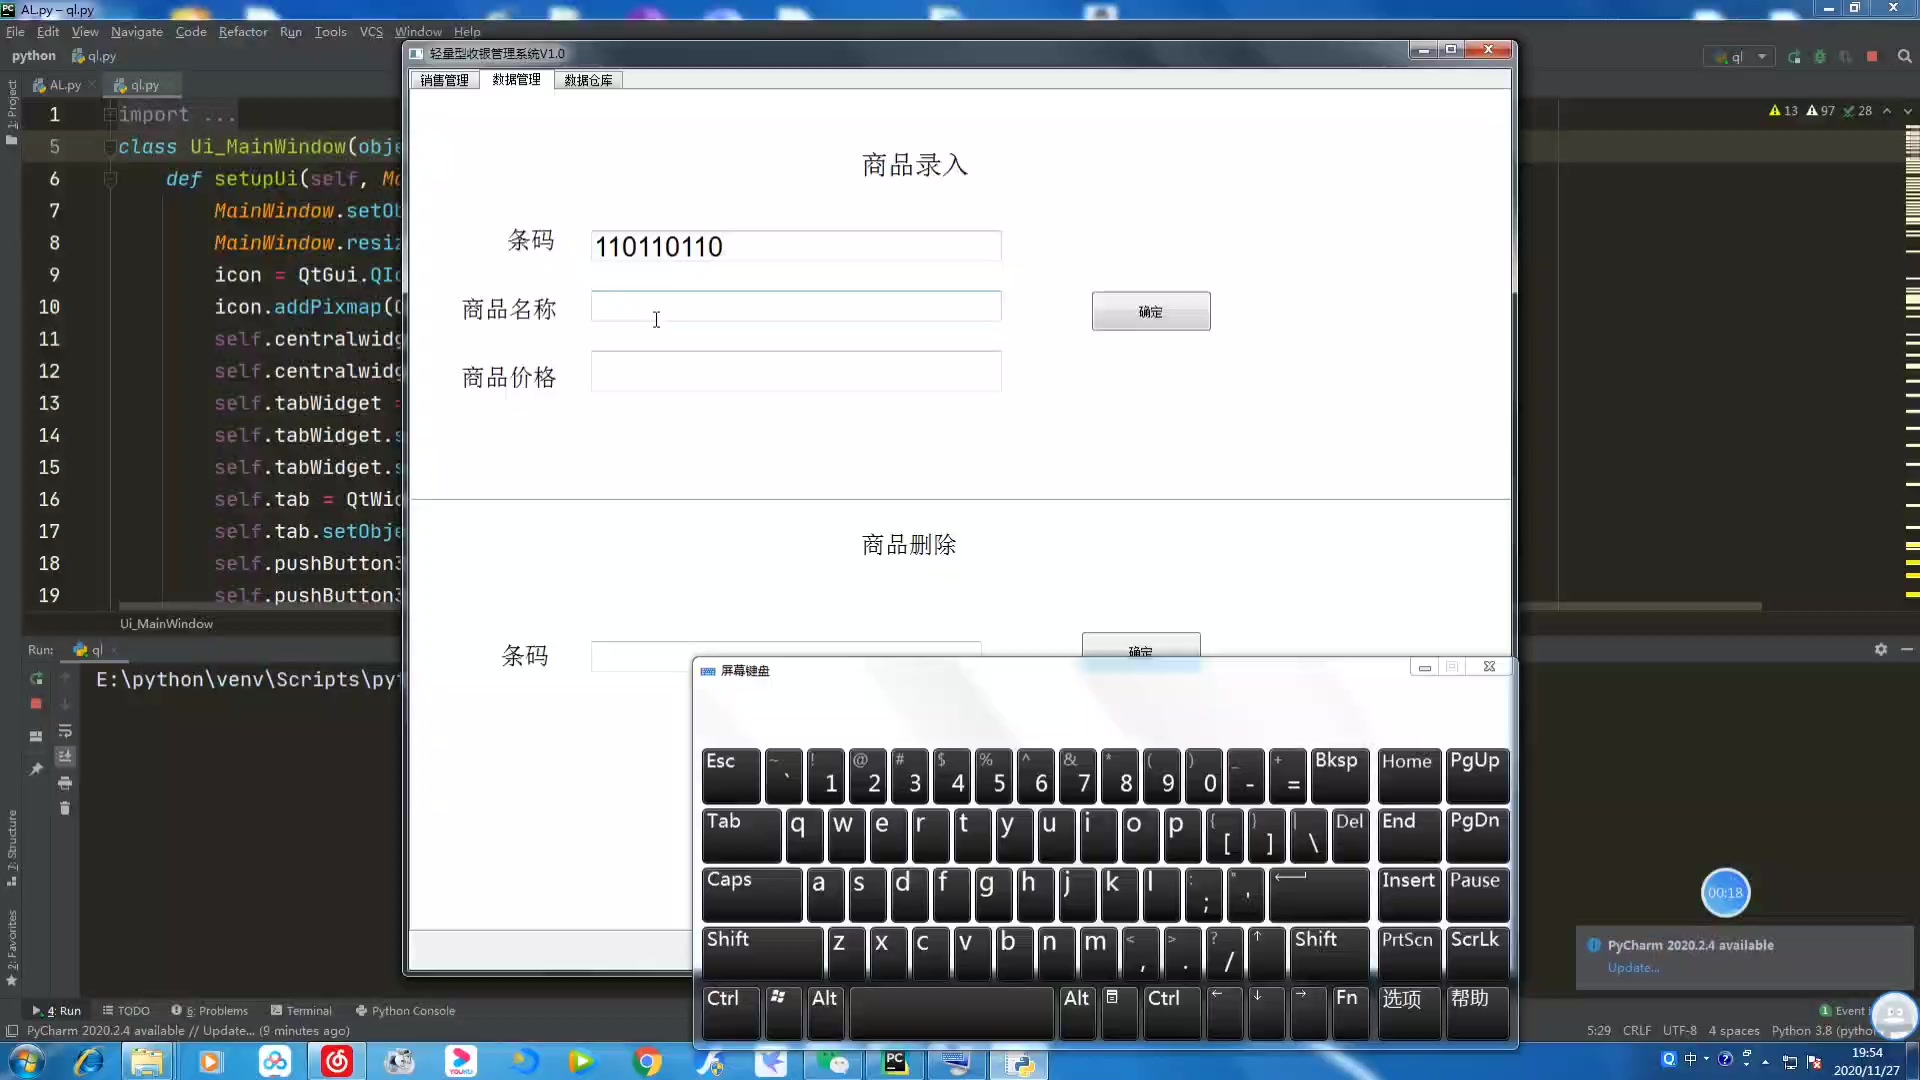The height and width of the screenshot is (1080, 1920).
Task: Toggle left Shift key on screen keyboard
Action: tap(762, 953)
